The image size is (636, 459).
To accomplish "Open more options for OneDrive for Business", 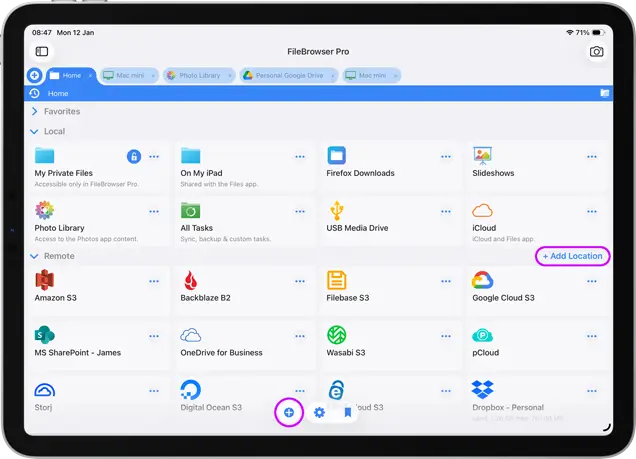I will click(x=300, y=336).
